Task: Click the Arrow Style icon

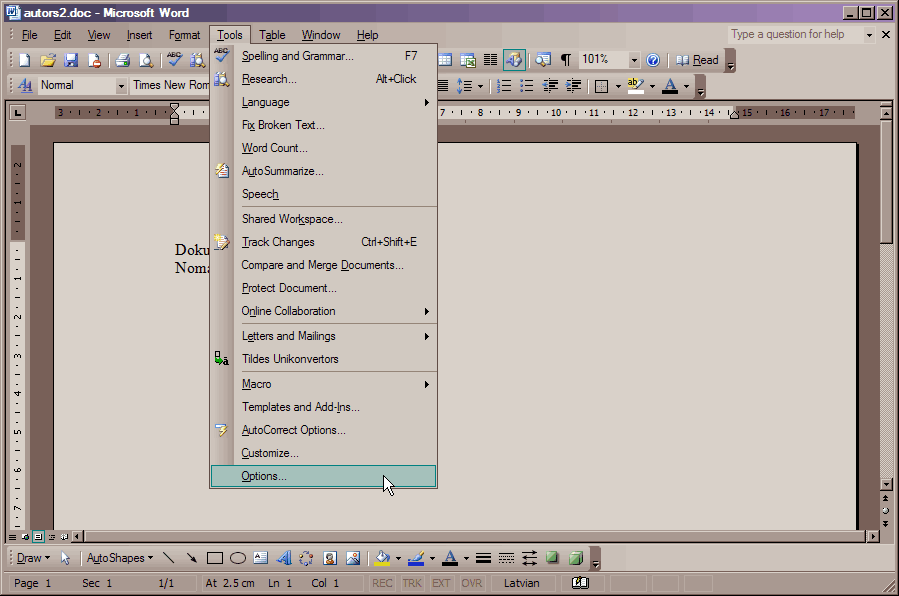Action: 530,558
